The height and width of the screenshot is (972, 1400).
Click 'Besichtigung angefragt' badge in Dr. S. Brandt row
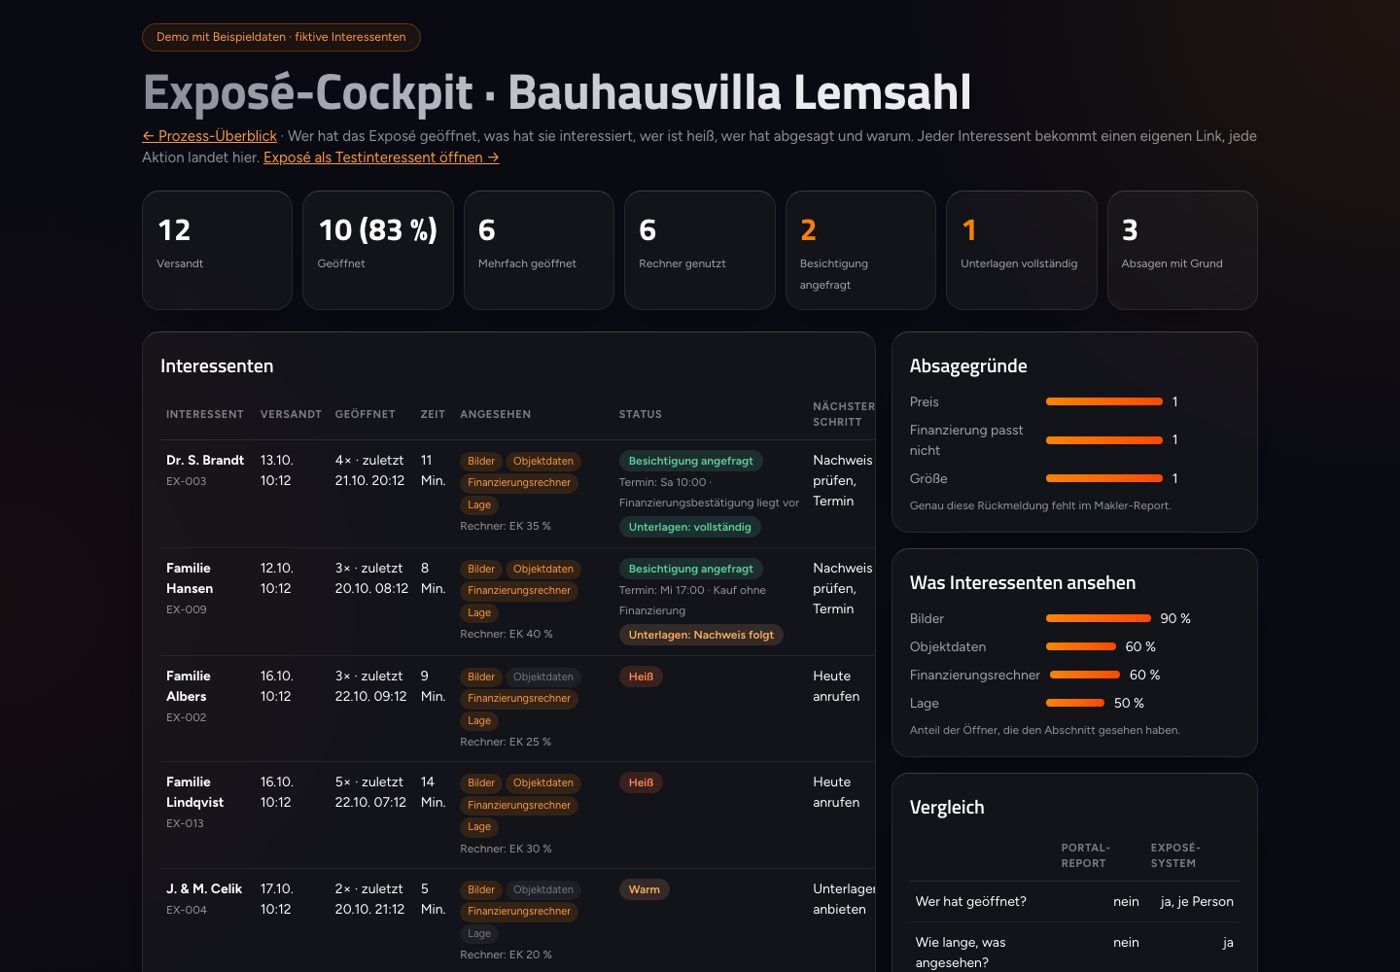tap(691, 461)
